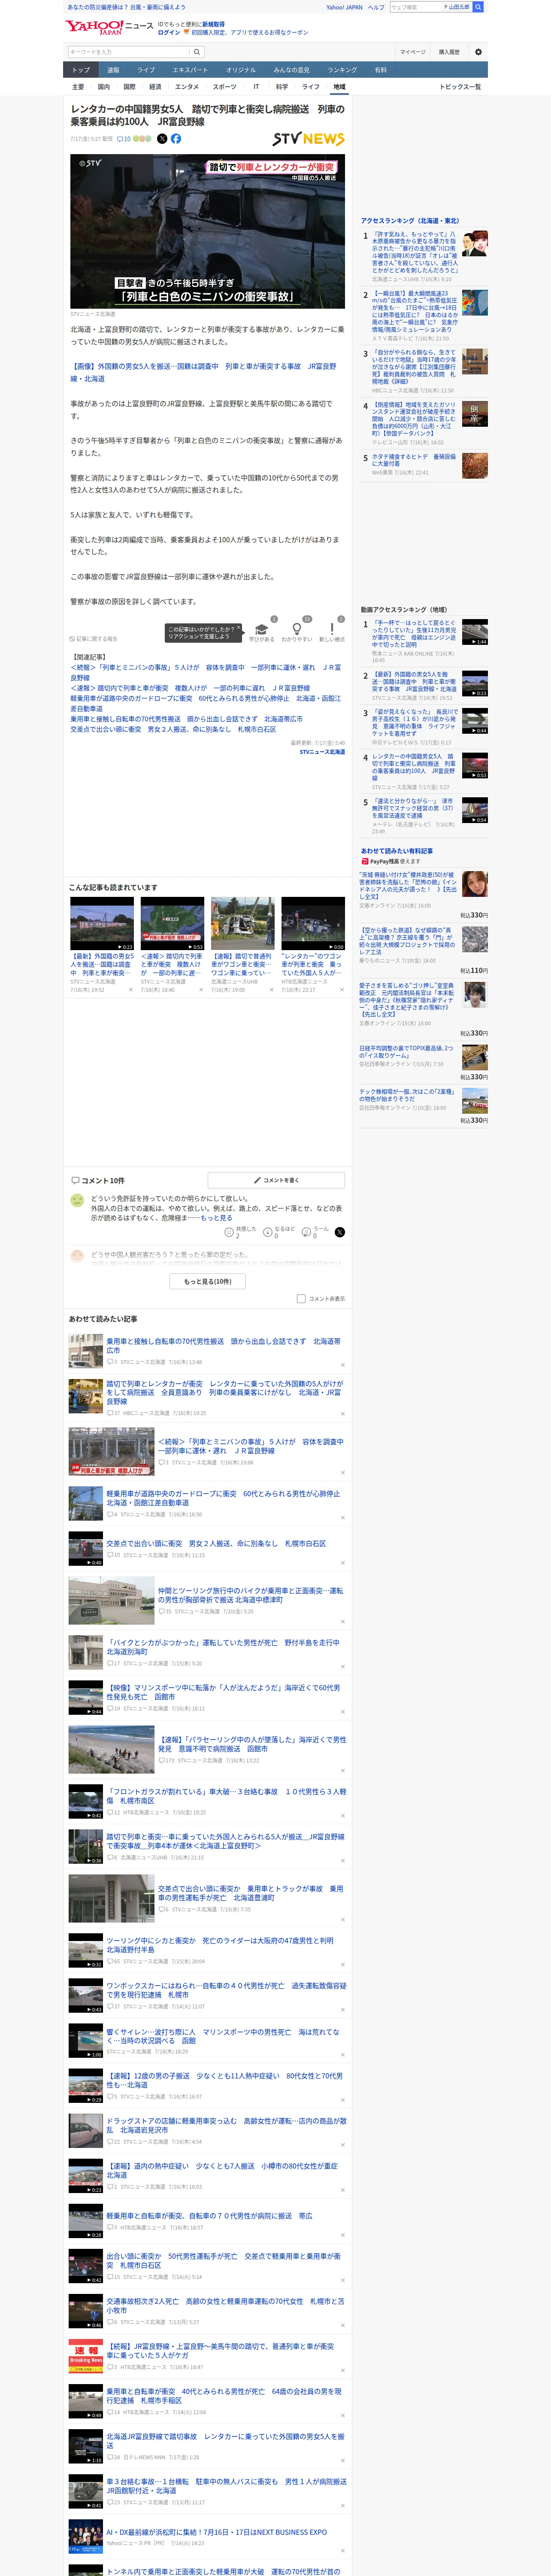This screenshot has width=551, height=2576.
Task: Open the オリジナル tab
Action: [241, 70]
